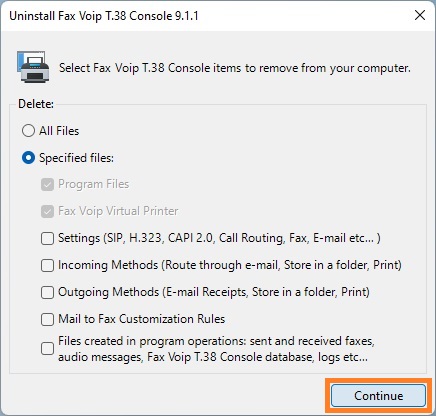Toggle the Fax Voip Virtual Printer checkbox
This screenshot has width=436, height=416.
pyautogui.click(x=47, y=211)
